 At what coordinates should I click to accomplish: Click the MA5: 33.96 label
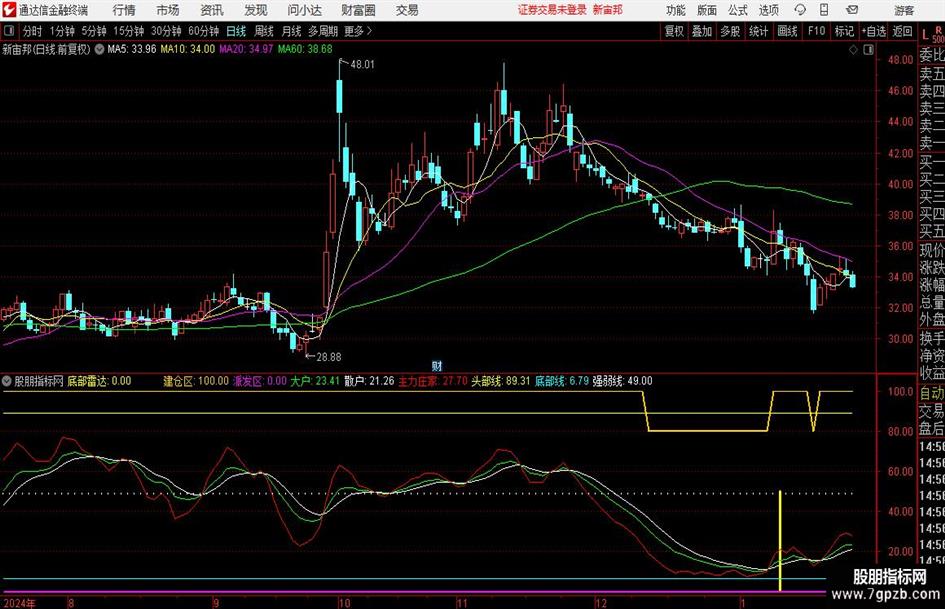(x=131, y=49)
